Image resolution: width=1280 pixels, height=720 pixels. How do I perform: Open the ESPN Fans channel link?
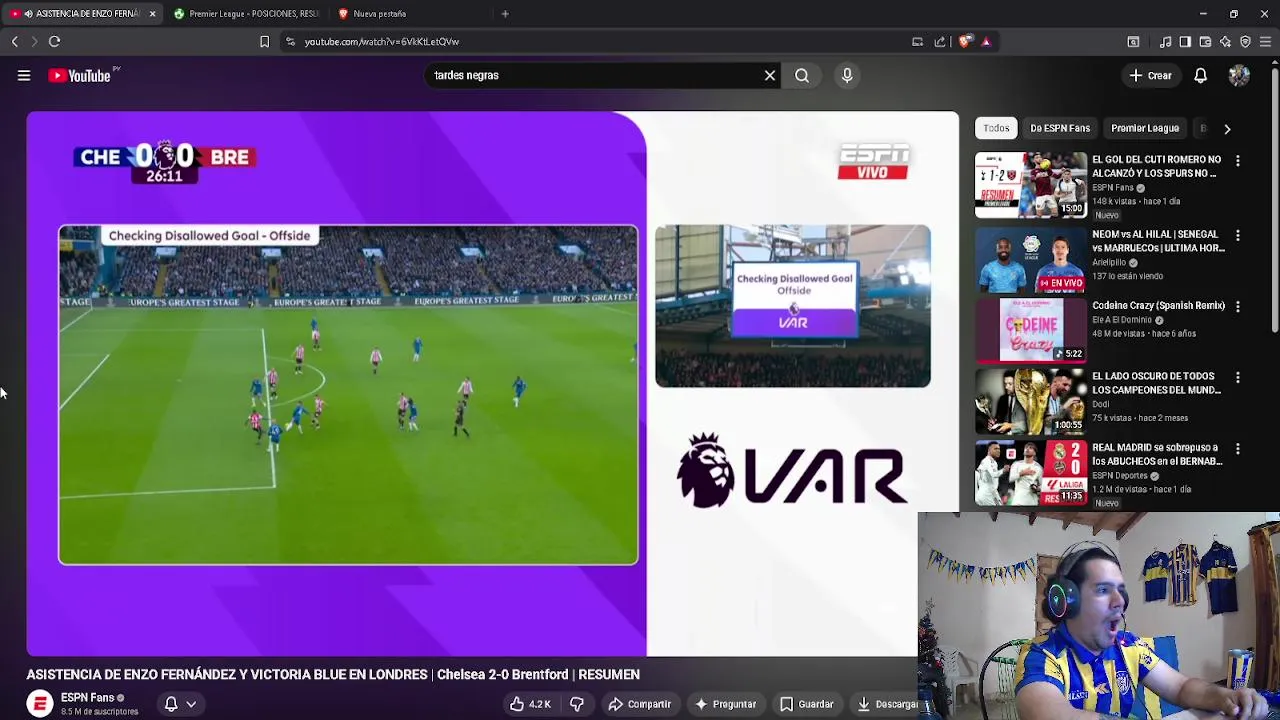point(87,697)
